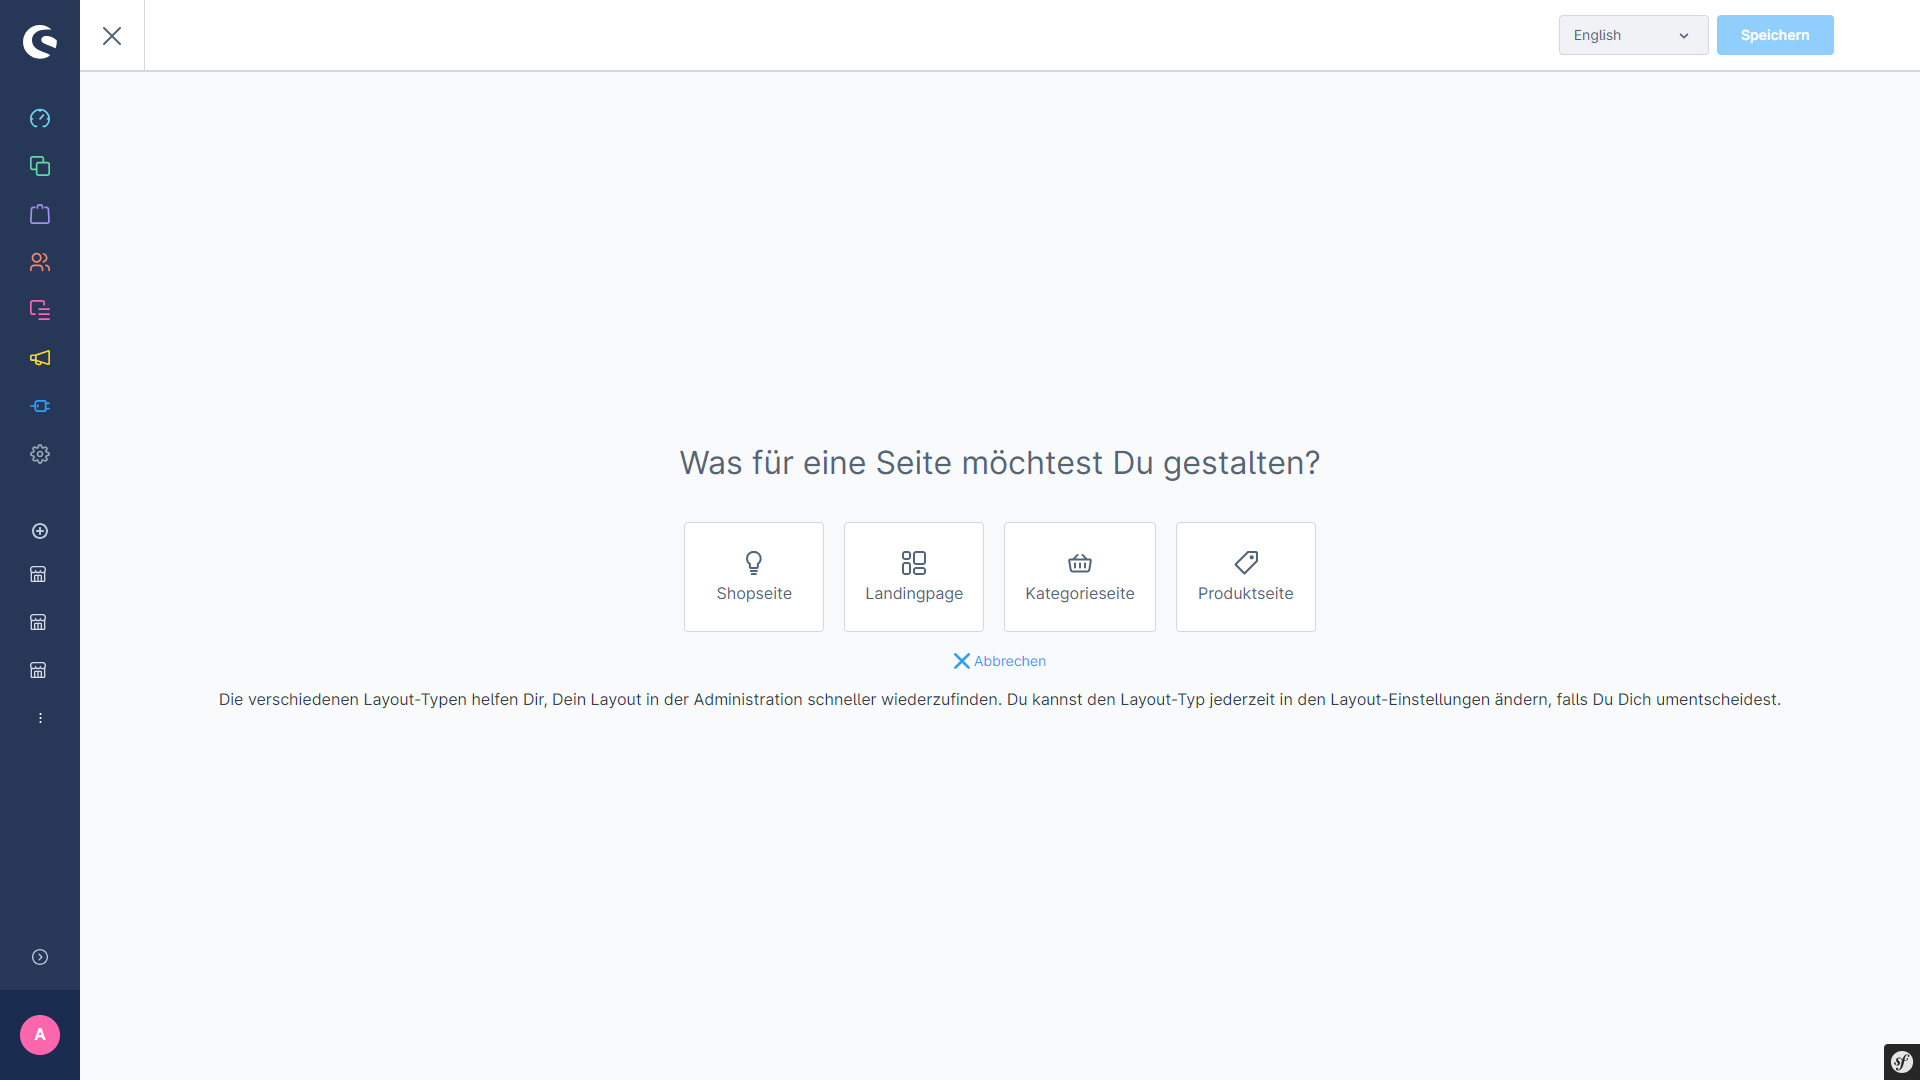Open the English language dropdown
The width and height of the screenshot is (1920, 1080).
1633,36
